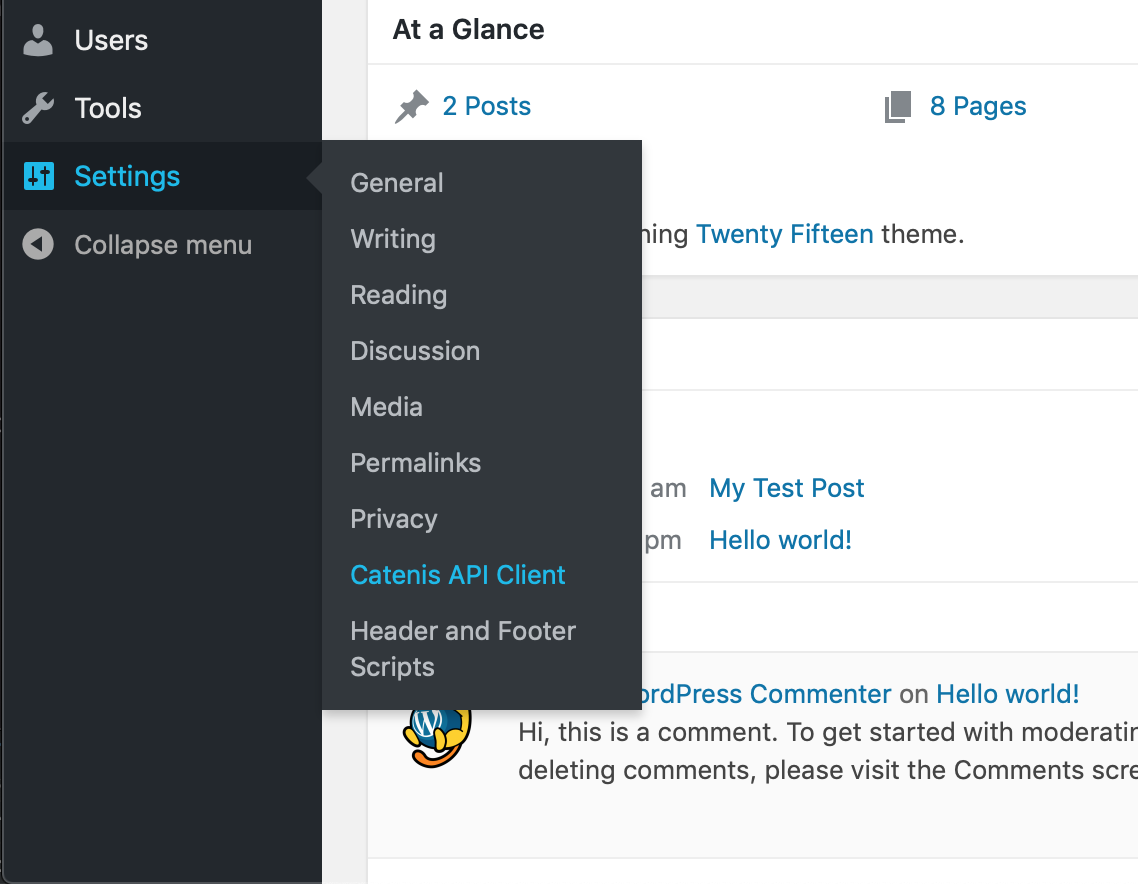Viewport: 1138px width, 884px height.
Task: Open Hello world! in recent posts list
Action: pyautogui.click(x=780, y=540)
